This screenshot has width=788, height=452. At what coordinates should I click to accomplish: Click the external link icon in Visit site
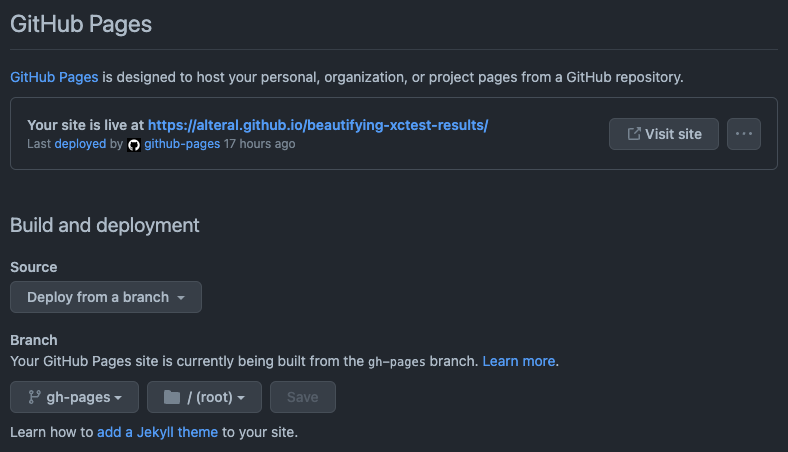pos(634,134)
